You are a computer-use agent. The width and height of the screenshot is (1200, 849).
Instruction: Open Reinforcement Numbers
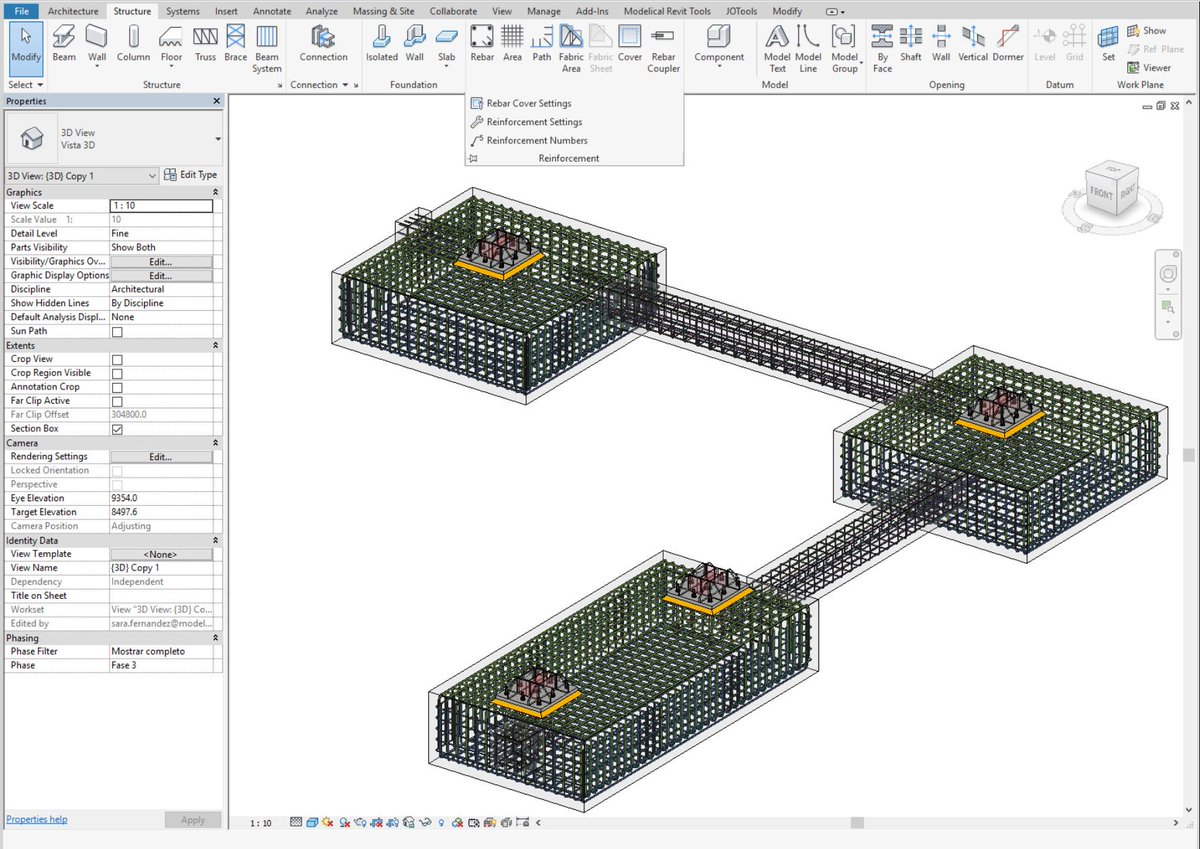(x=529, y=140)
